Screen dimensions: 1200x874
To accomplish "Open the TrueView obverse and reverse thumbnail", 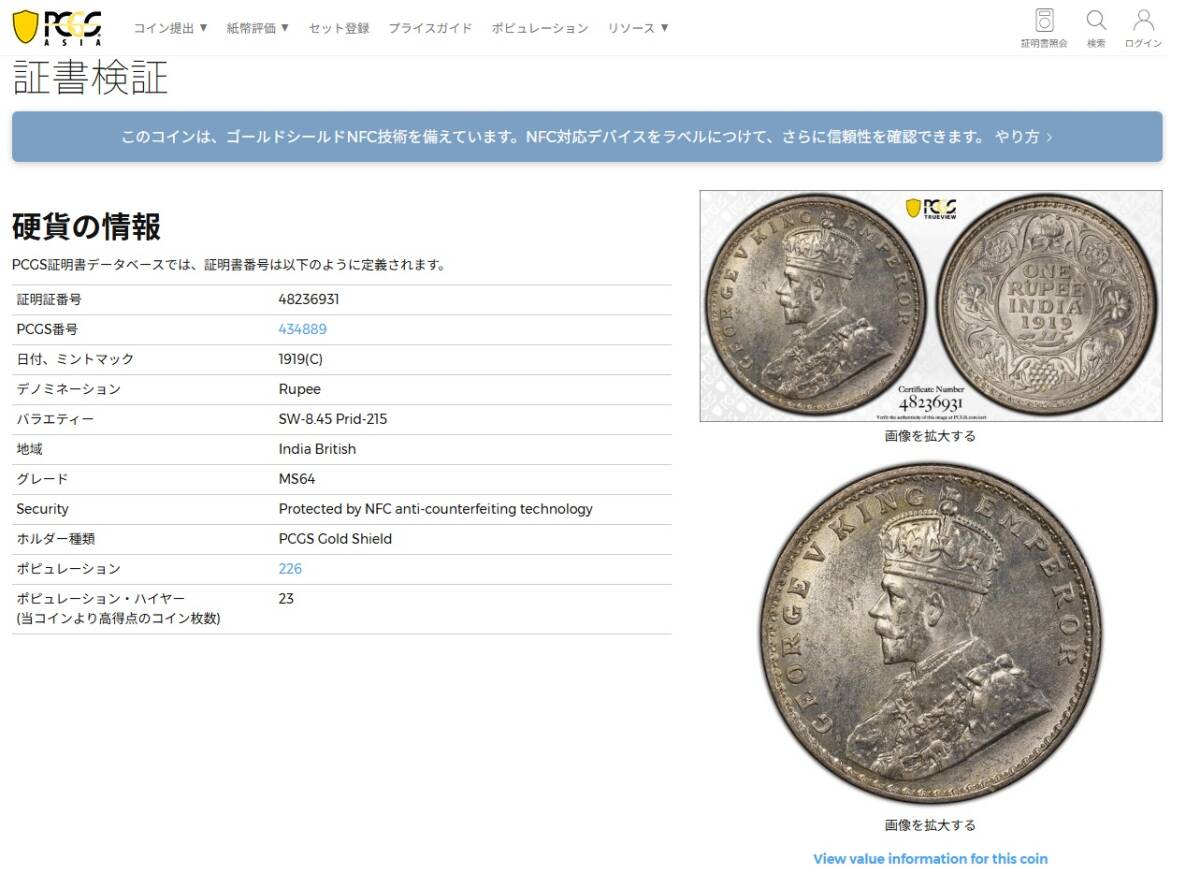I will 931,306.
